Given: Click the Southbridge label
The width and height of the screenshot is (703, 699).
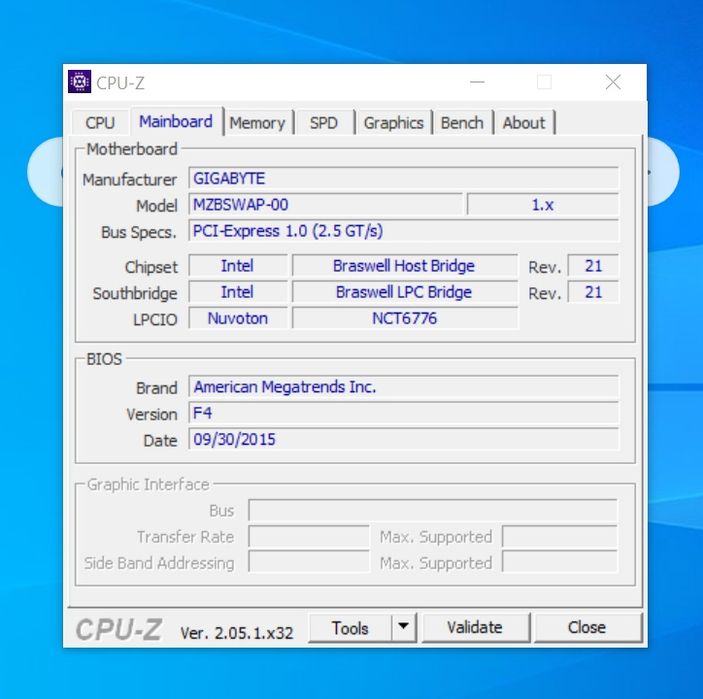Looking at the screenshot, I should [135, 293].
